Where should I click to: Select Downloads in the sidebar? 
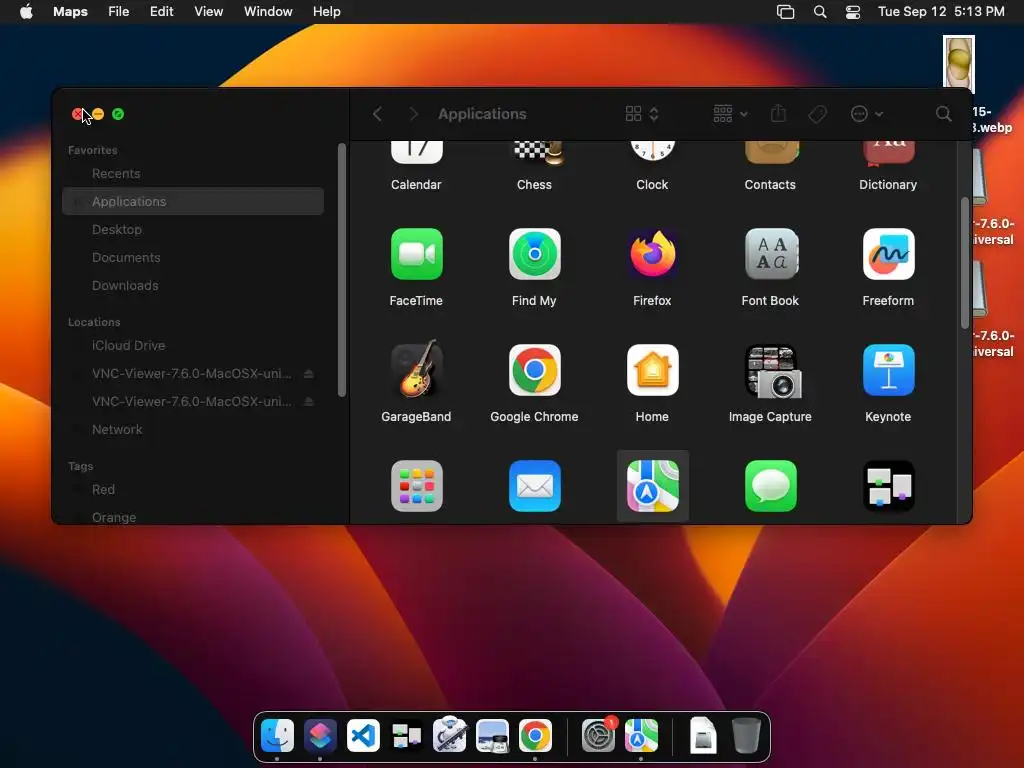click(x=193, y=285)
